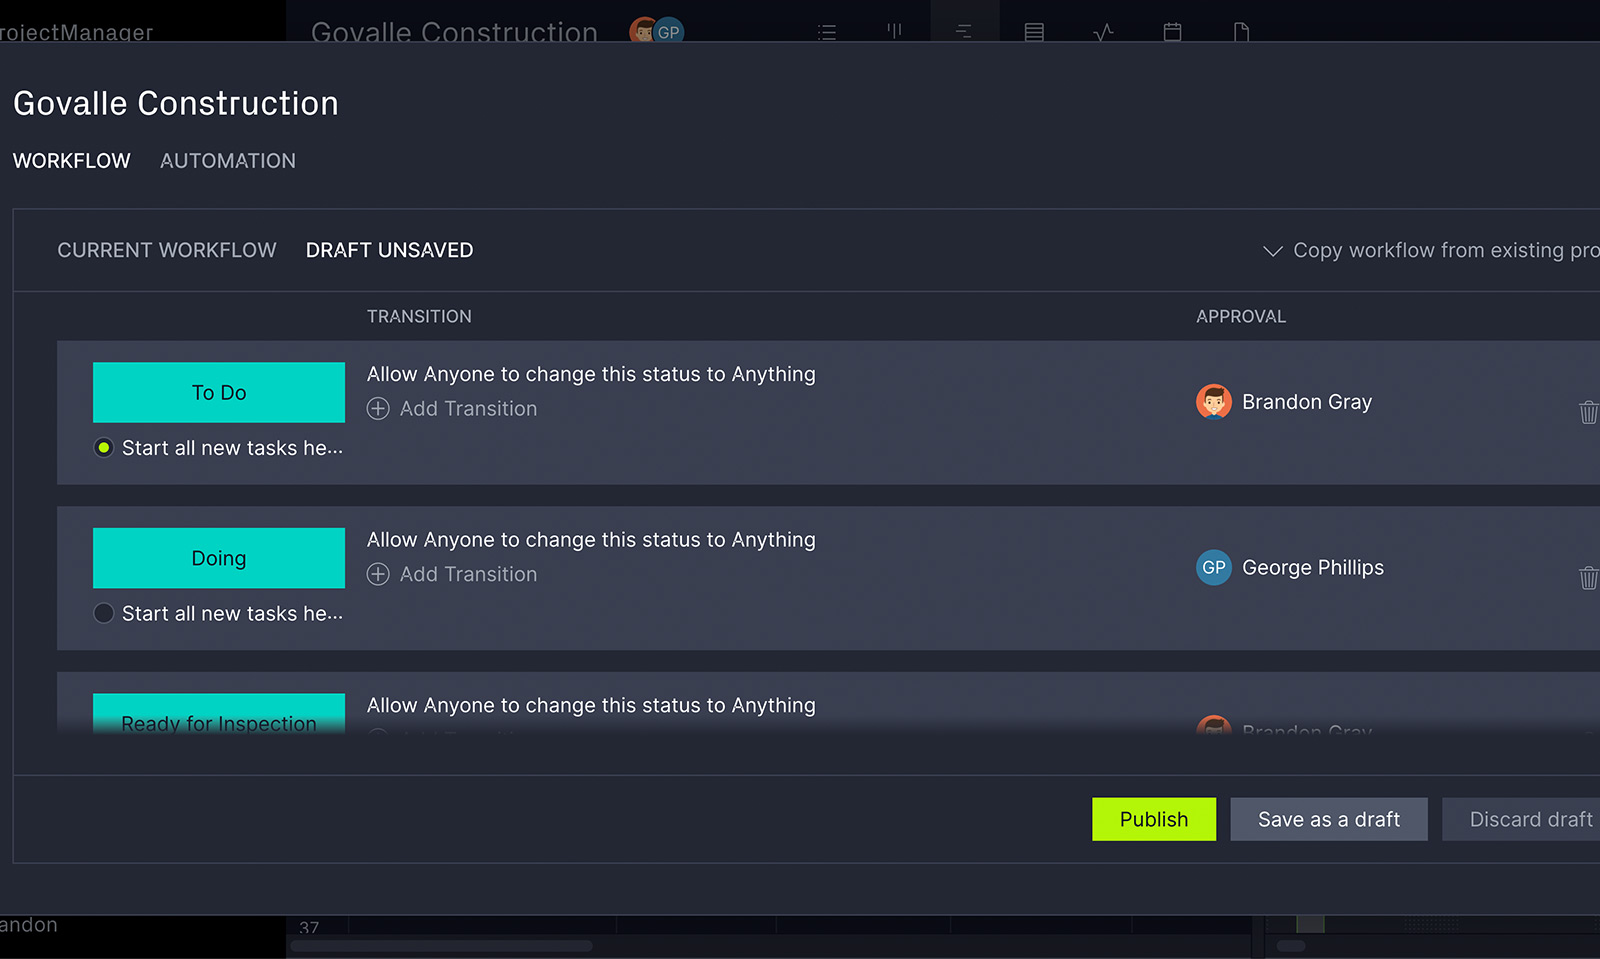Open the CURRENT WORKFLOW tab
The image size is (1600, 959).
[x=167, y=250]
